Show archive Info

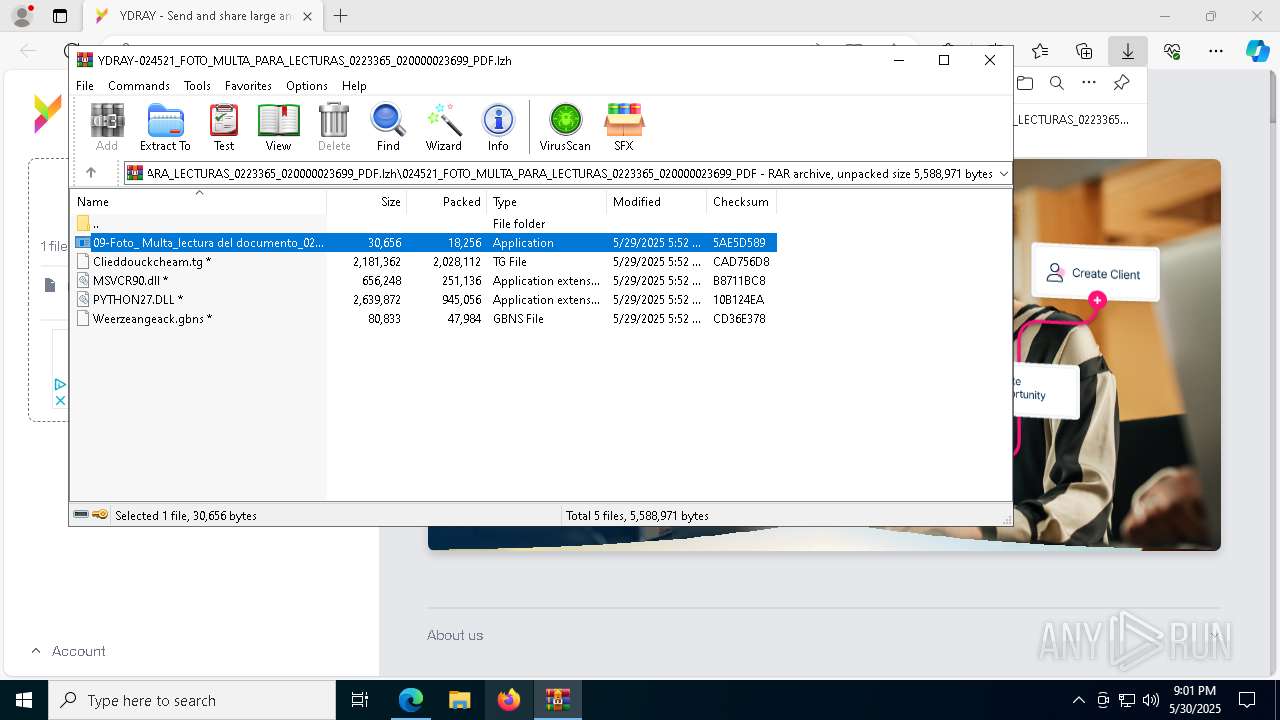pyautogui.click(x=498, y=127)
